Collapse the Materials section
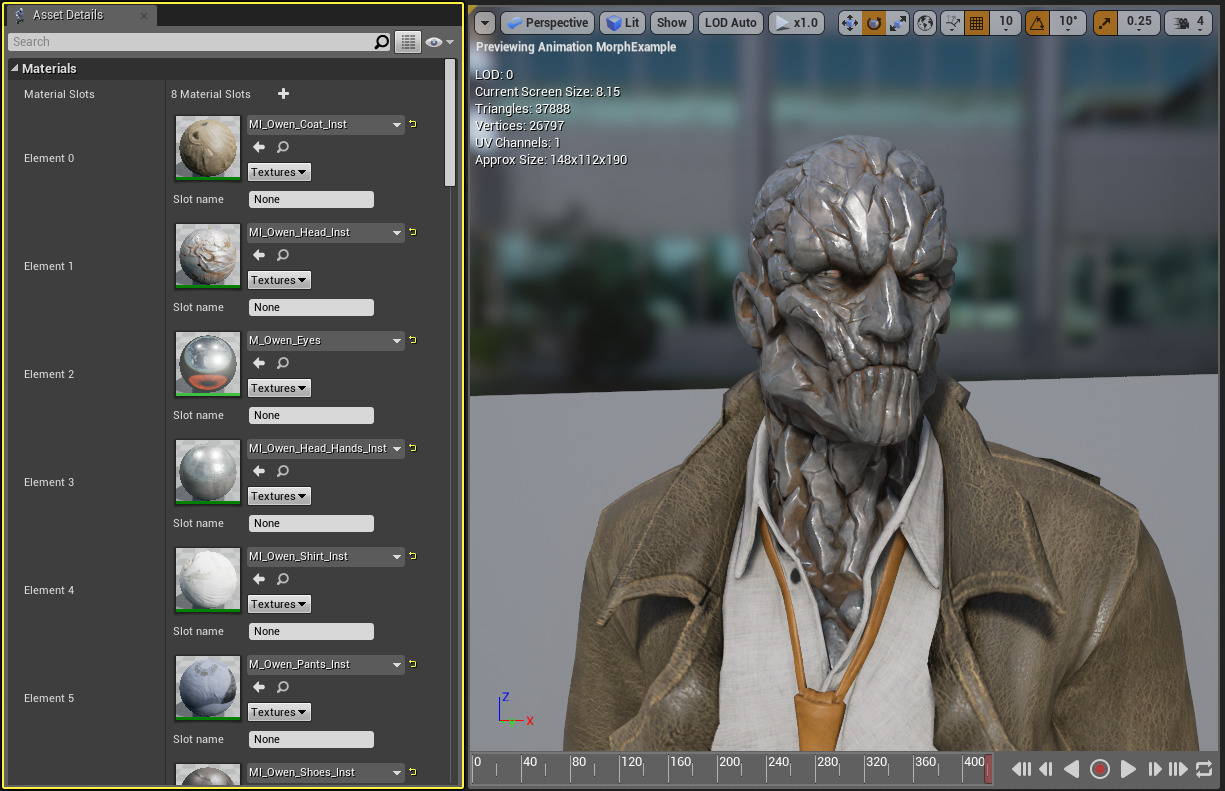 (15, 69)
